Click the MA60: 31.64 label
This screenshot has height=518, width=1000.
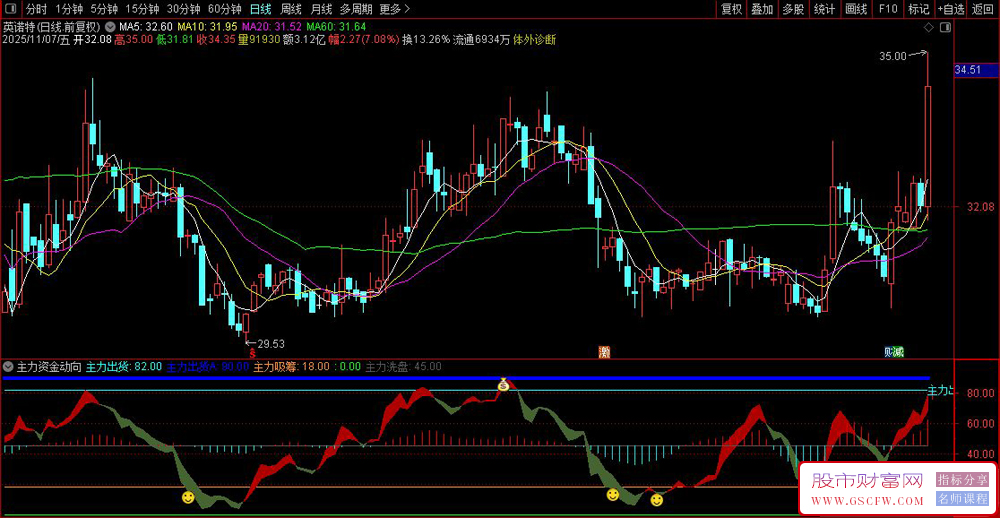(x=336, y=27)
